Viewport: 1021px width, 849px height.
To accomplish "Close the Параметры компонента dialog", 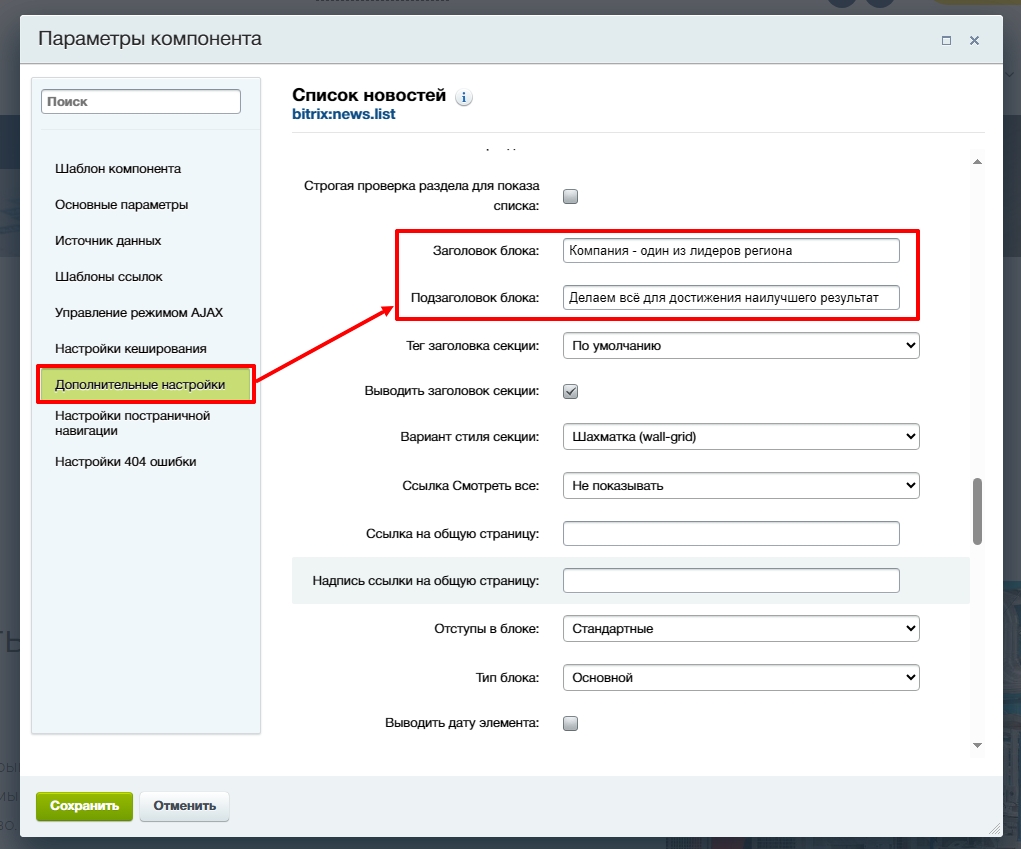I will (974, 41).
